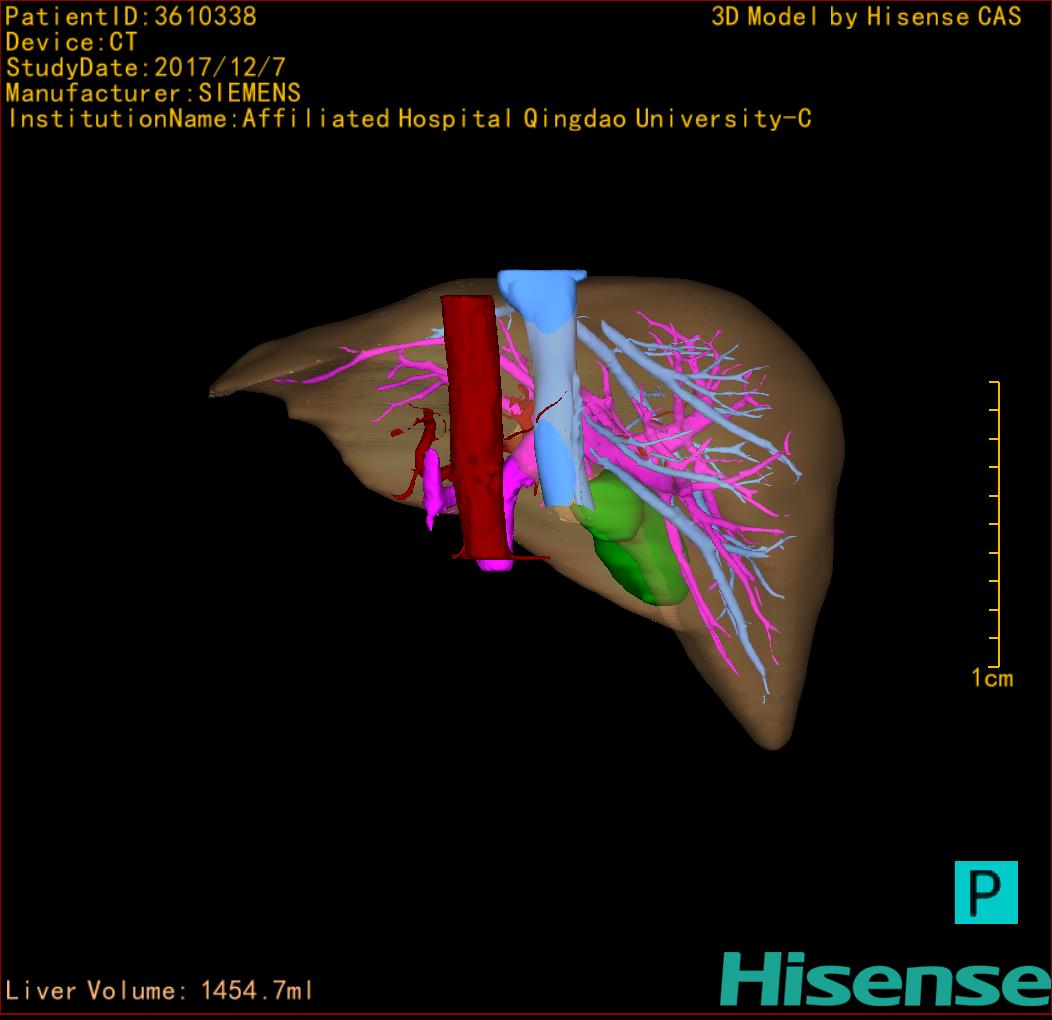Click the PatientID 3610338 text

131,16
